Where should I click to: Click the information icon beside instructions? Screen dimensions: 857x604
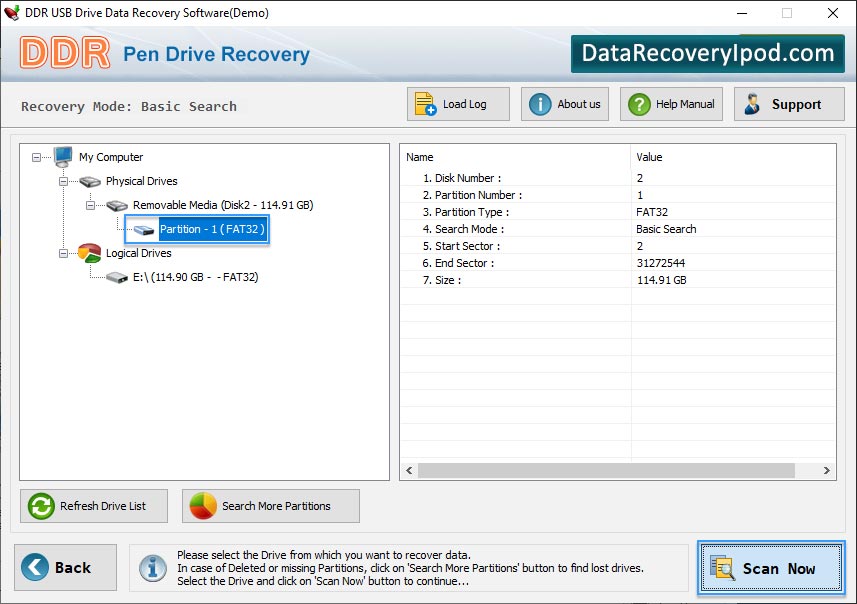point(152,568)
